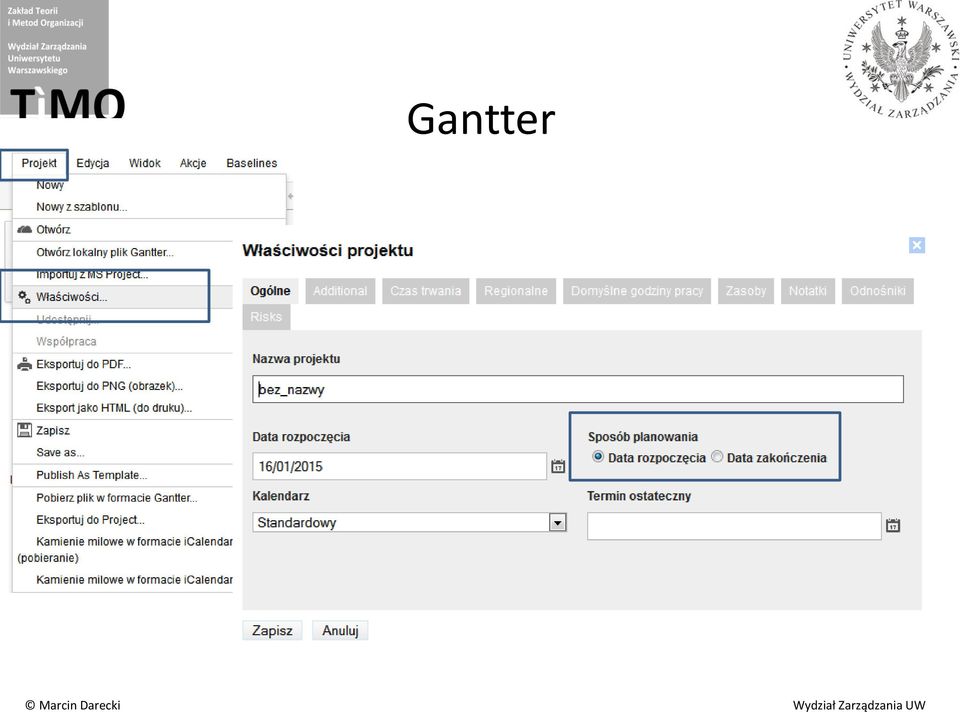Close the Właściwości projektu dialog

917,245
